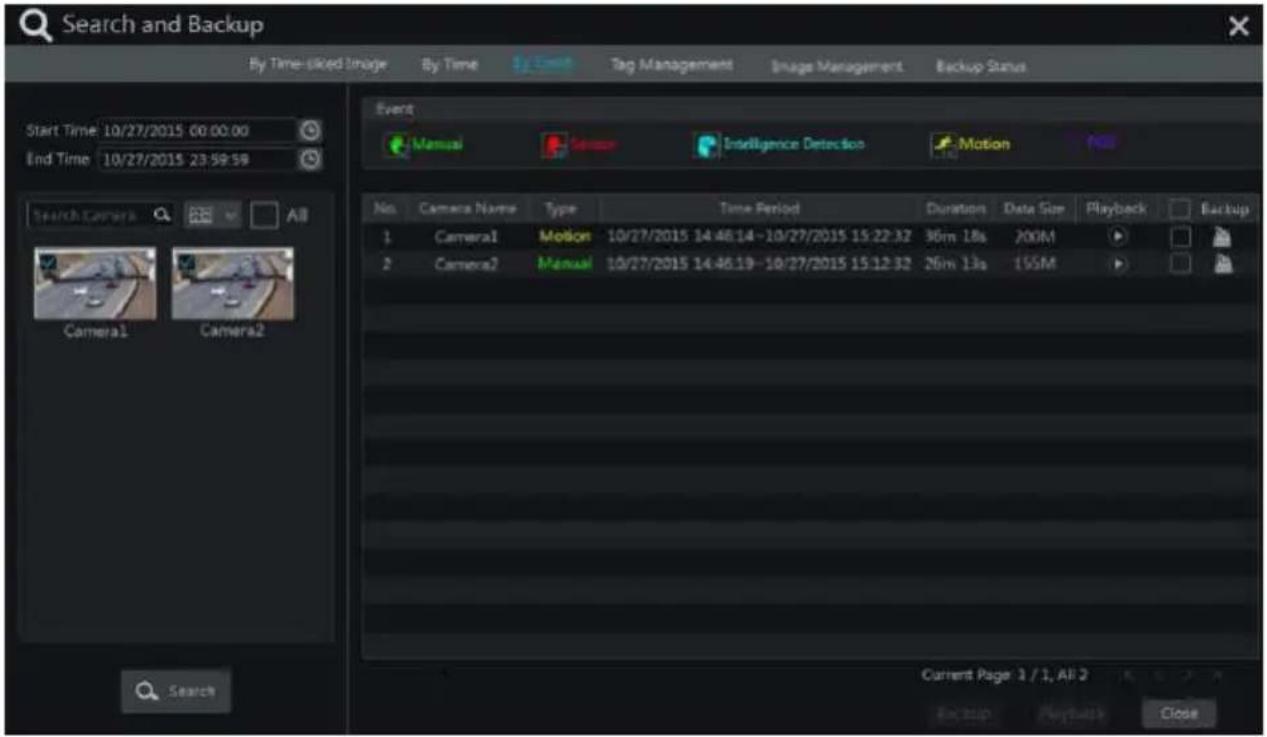Viewport: 1267px width, 737px height.
Task: Select the Camera1 preview thumbnail
Action: coord(95,284)
